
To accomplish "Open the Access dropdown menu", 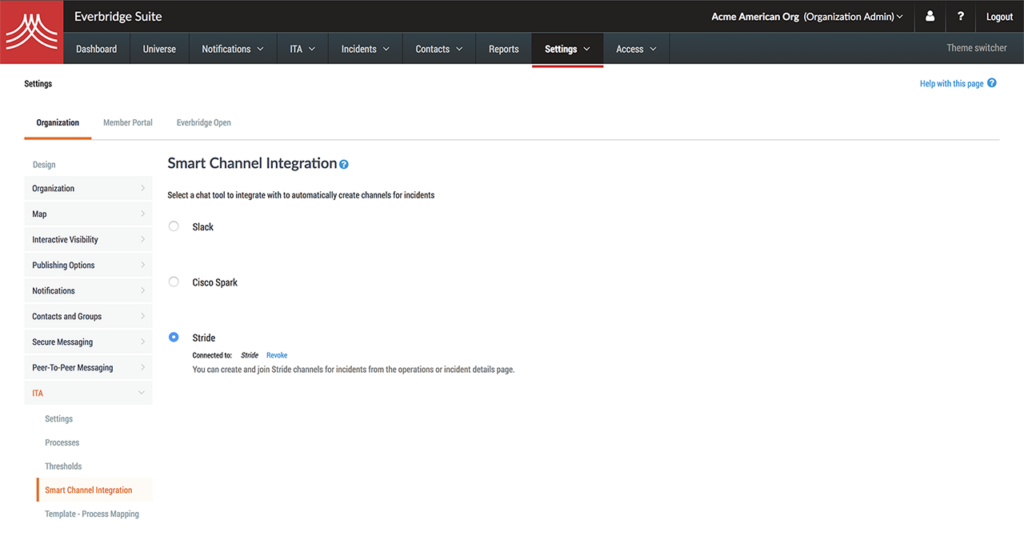I will coord(635,49).
